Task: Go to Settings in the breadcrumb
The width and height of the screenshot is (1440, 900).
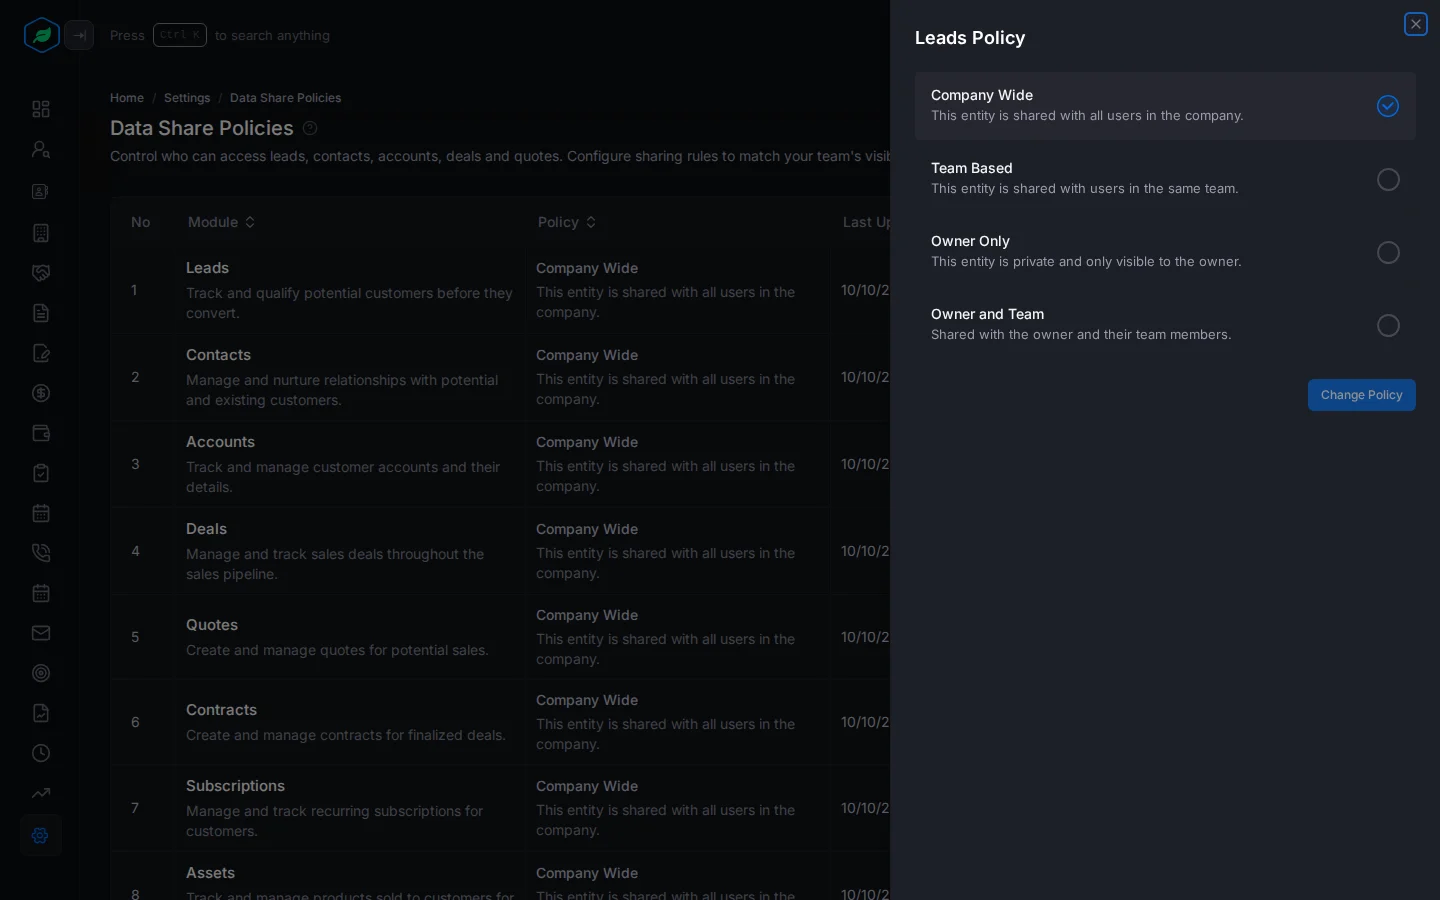Action: (187, 98)
